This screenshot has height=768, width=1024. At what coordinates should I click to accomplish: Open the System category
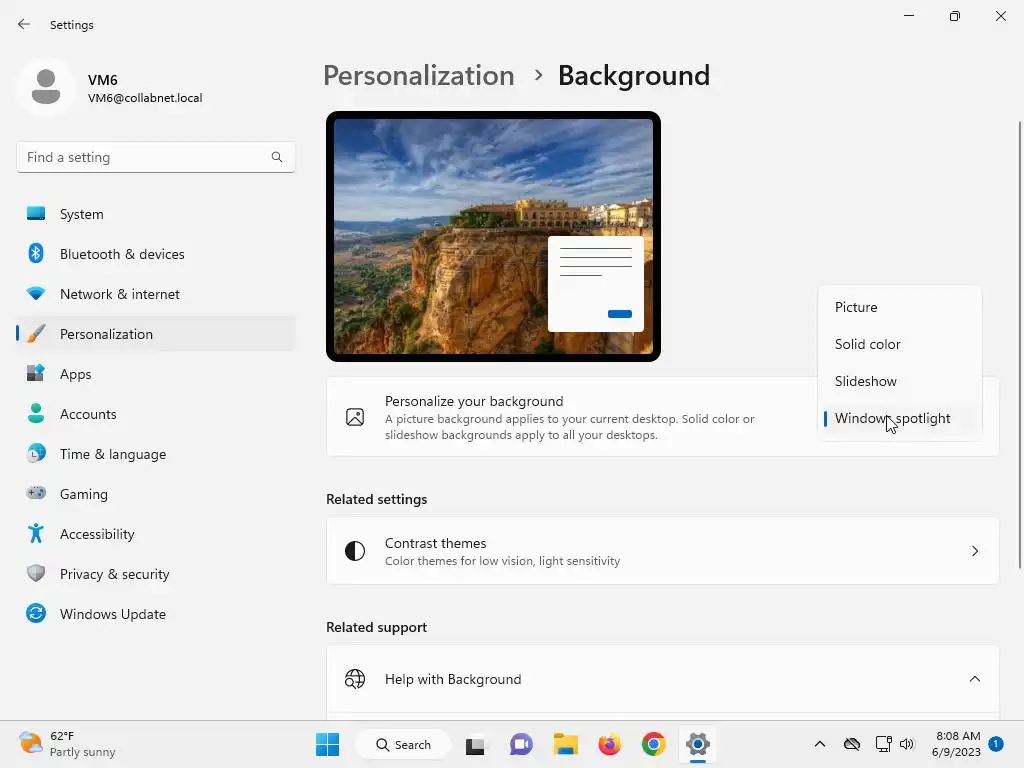[x=155, y=214]
